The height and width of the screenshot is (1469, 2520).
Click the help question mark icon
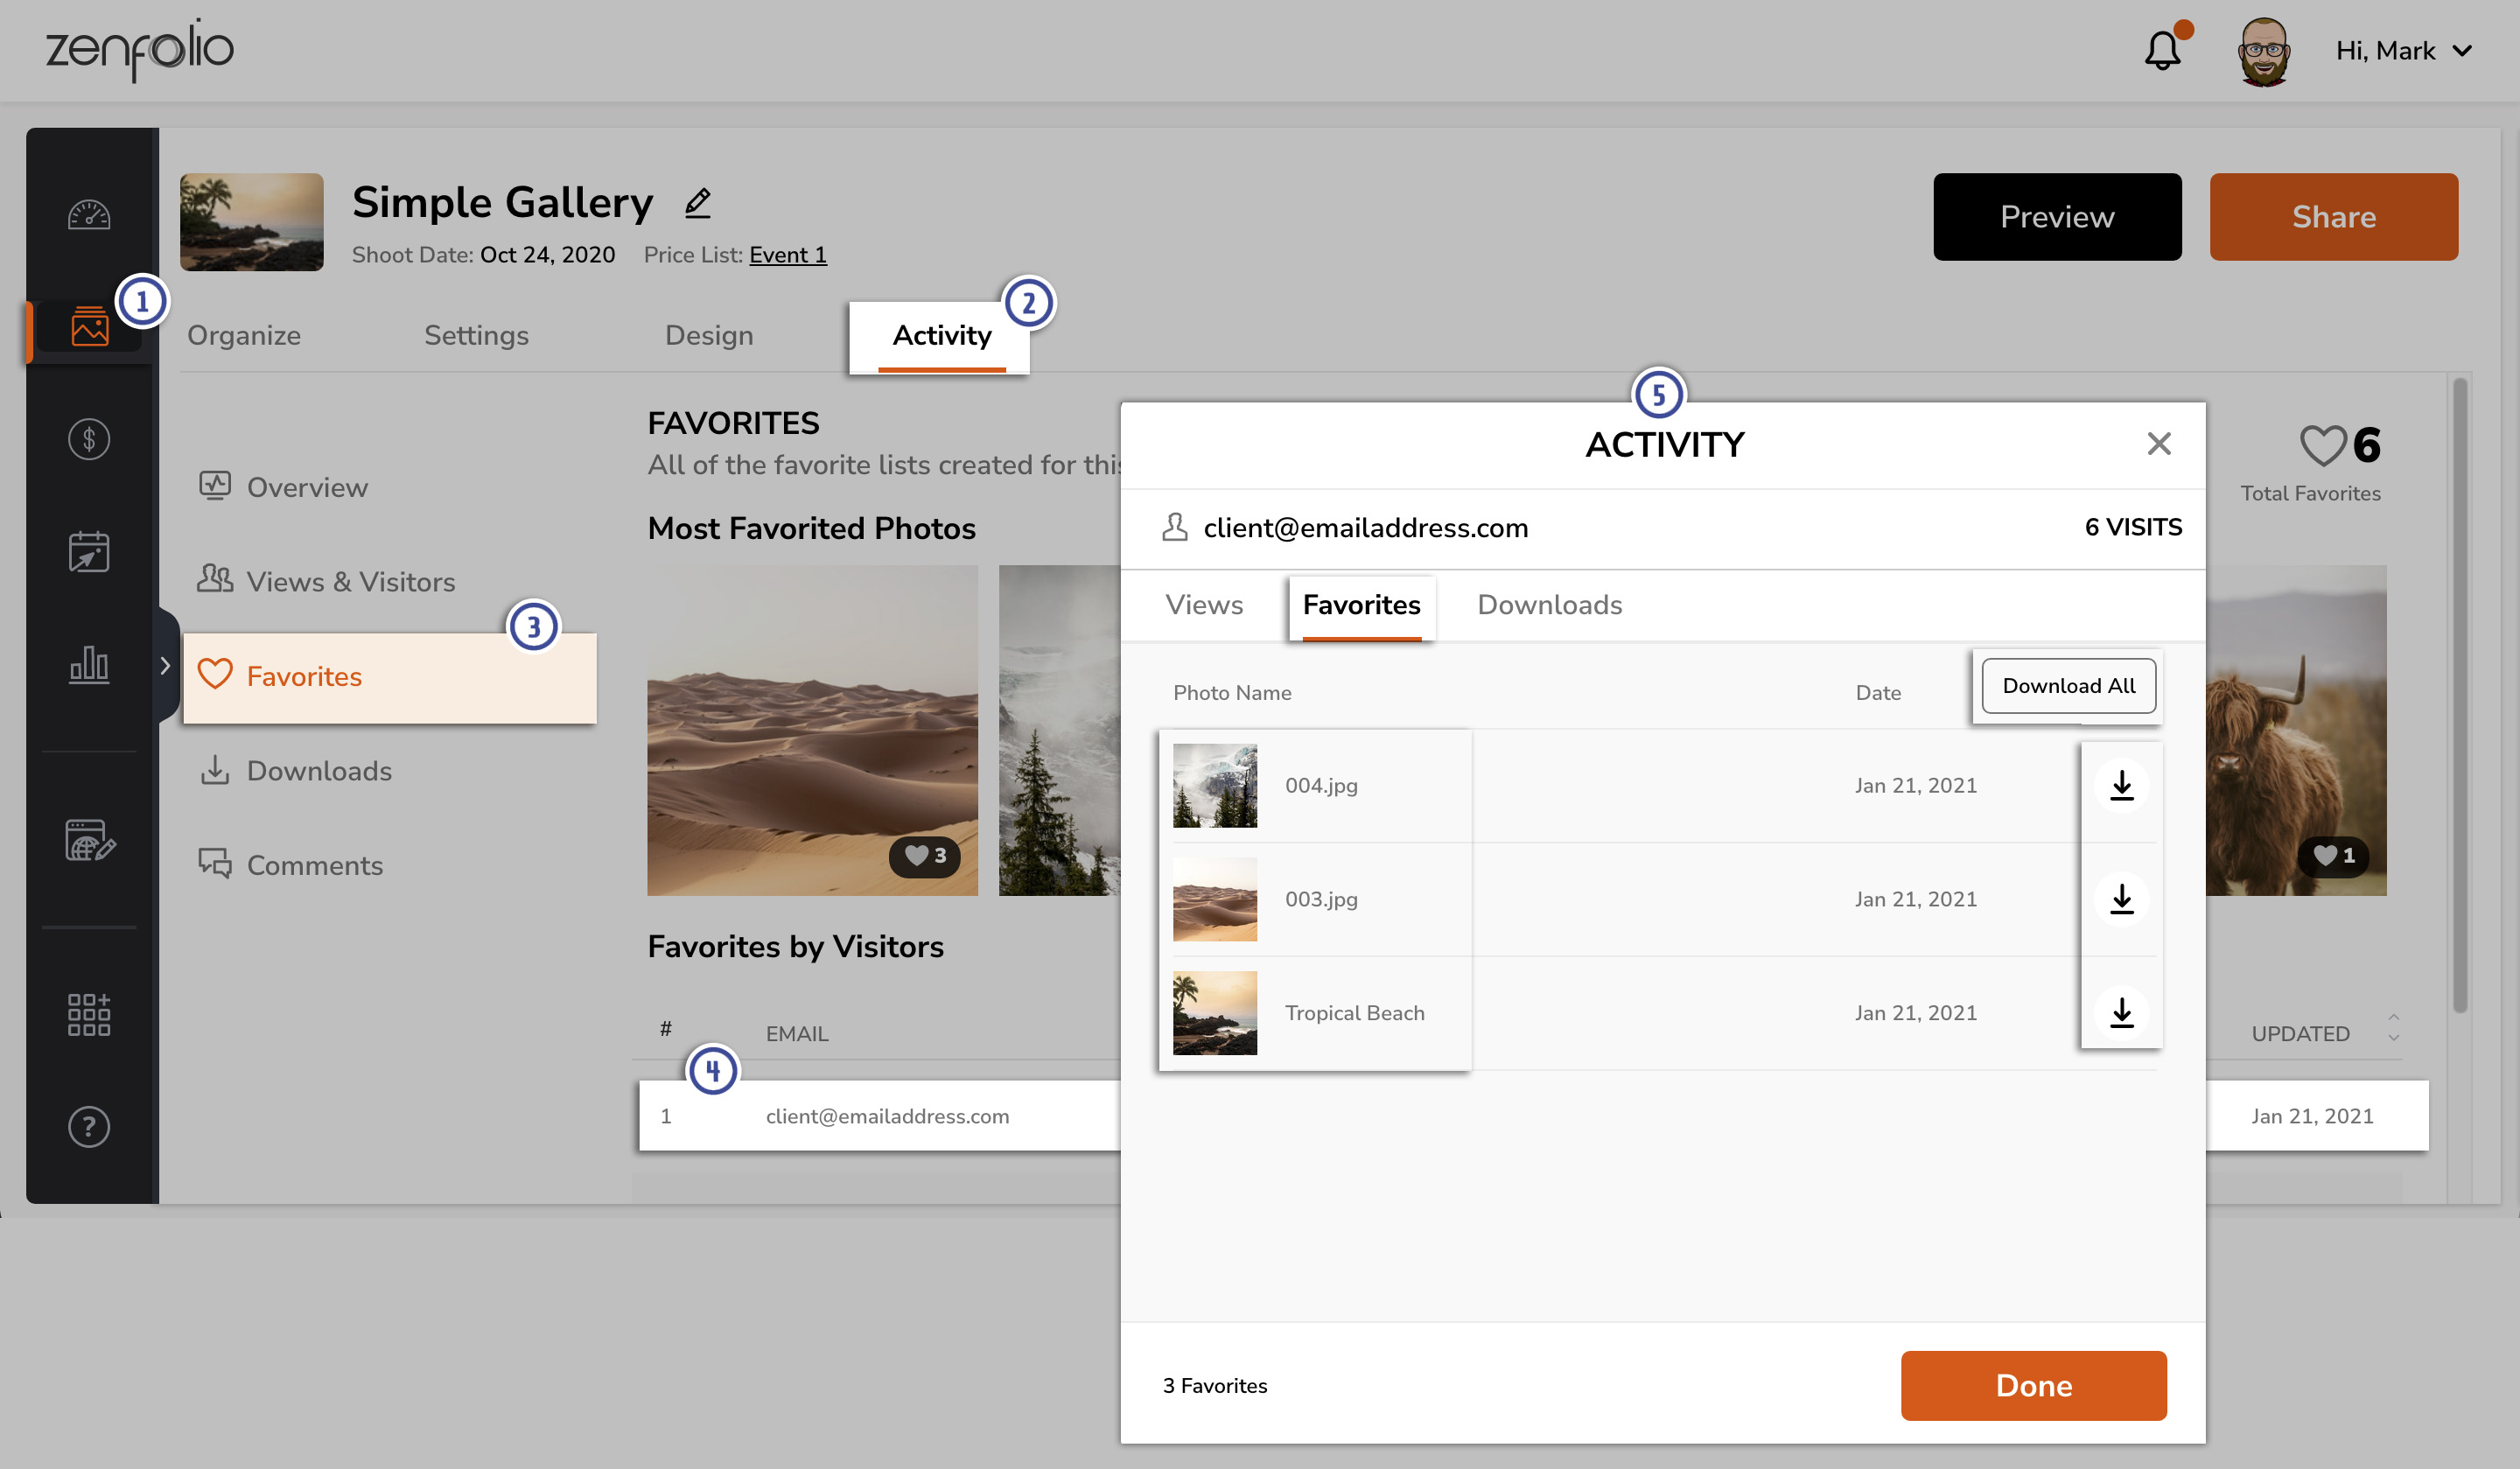click(89, 1127)
